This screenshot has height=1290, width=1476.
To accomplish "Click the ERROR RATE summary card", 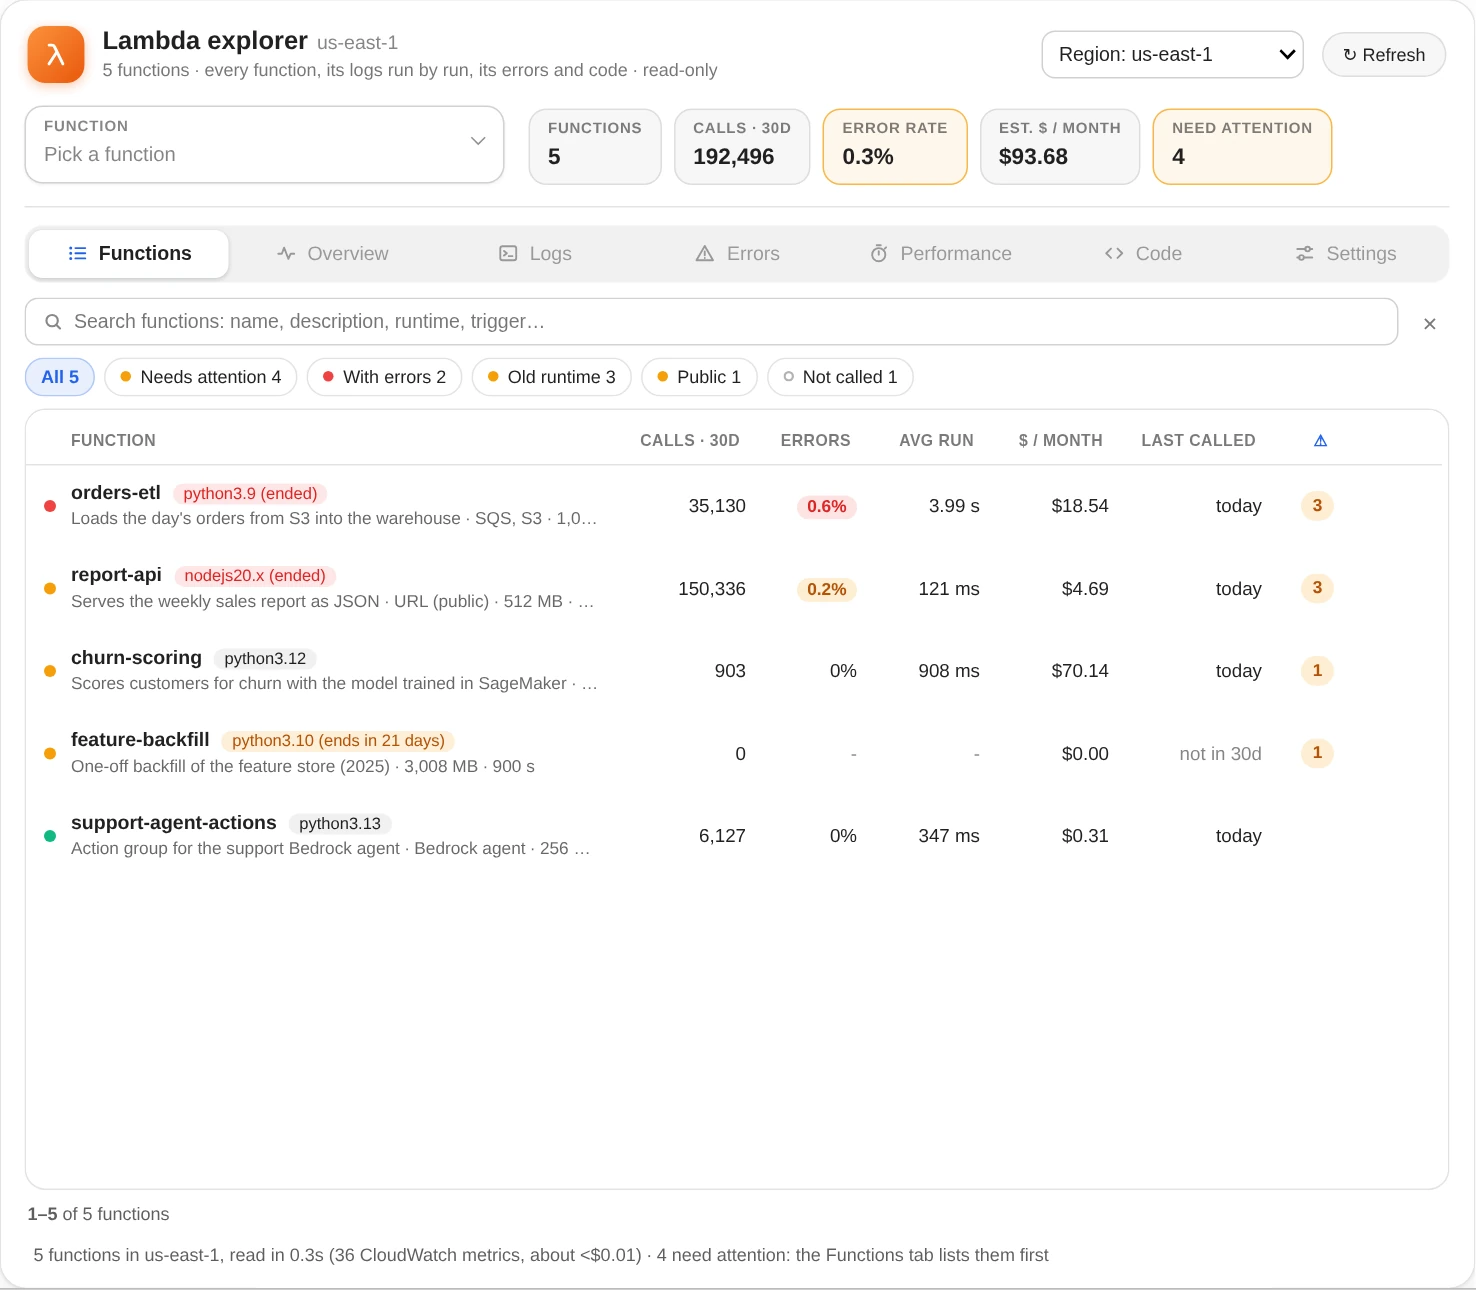I will pos(895,147).
